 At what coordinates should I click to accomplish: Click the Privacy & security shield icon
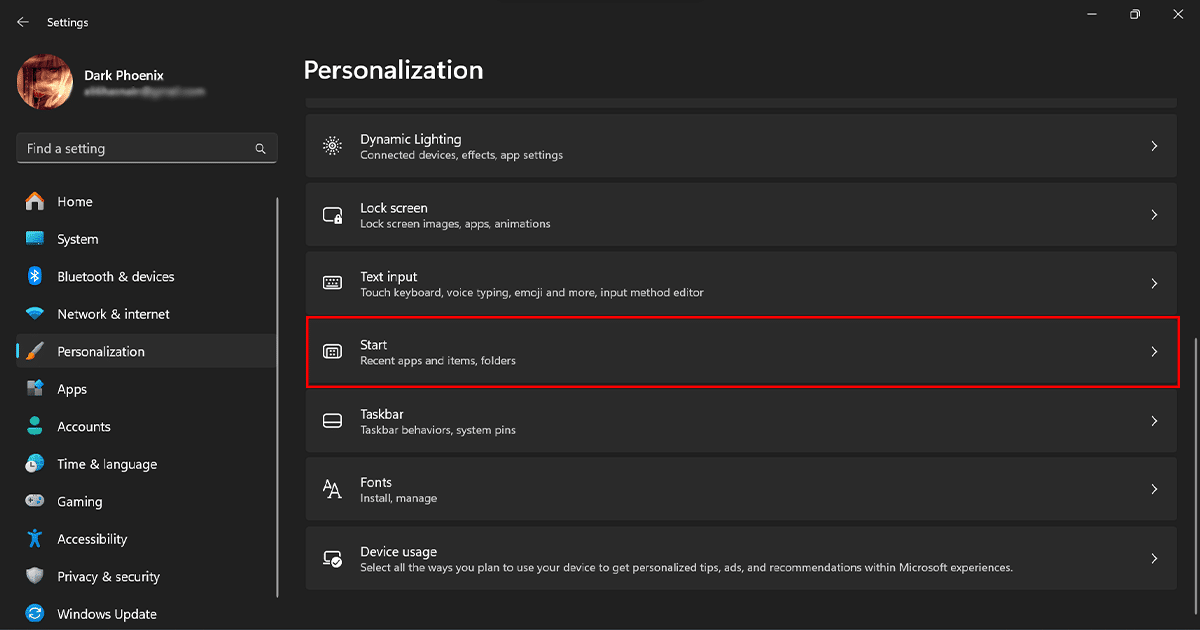(x=35, y=577)
